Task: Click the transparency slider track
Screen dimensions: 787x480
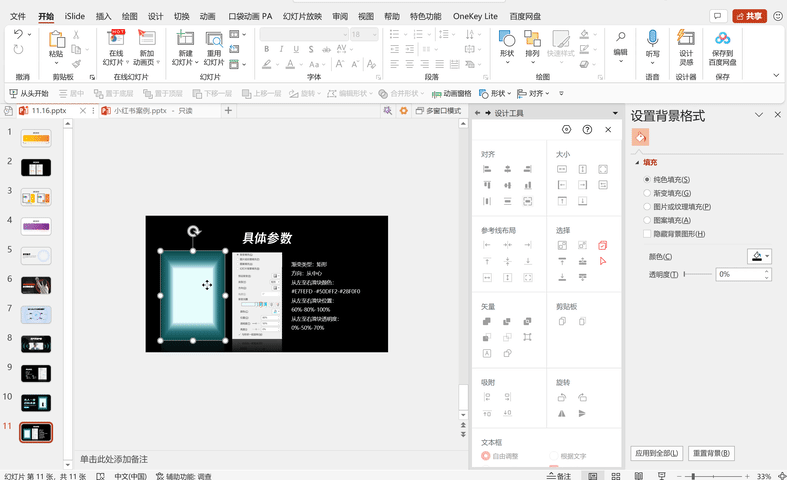Action: tap(698, 274)
